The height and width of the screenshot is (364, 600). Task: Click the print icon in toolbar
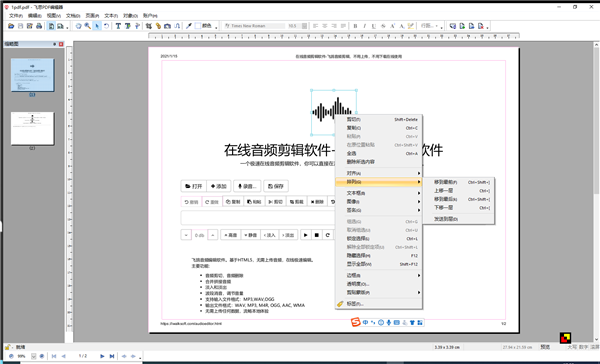tap(39, 26)
